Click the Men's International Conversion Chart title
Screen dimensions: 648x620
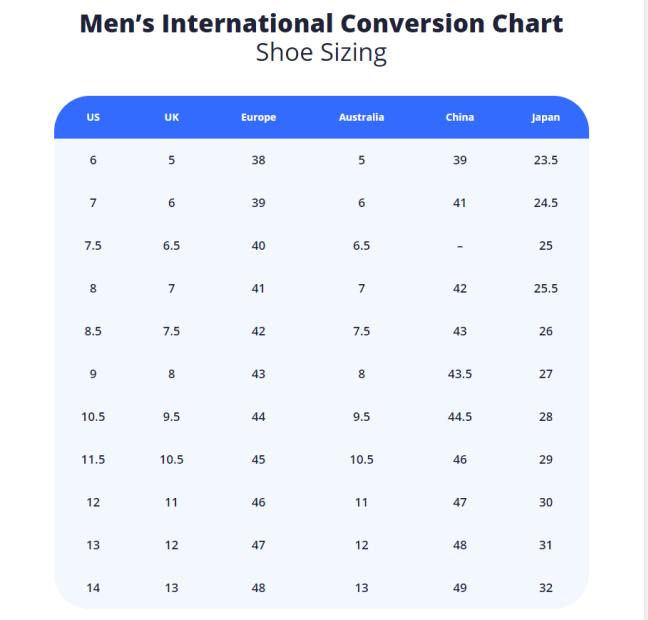click(321, 23)
